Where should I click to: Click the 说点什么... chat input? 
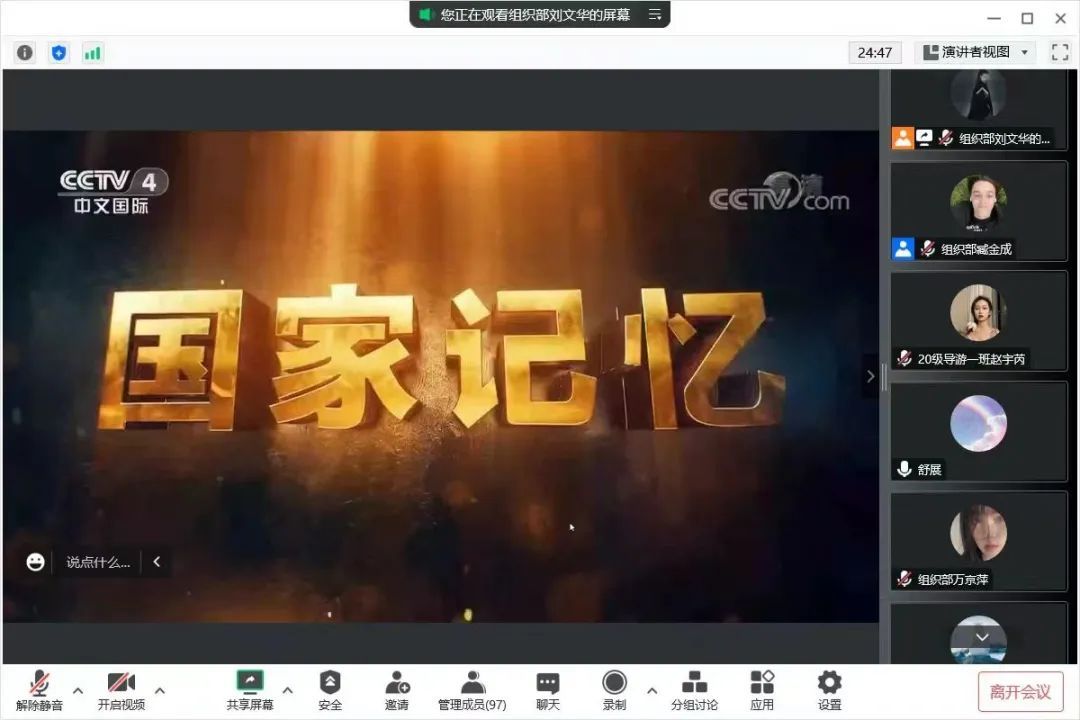pos(98,562)
